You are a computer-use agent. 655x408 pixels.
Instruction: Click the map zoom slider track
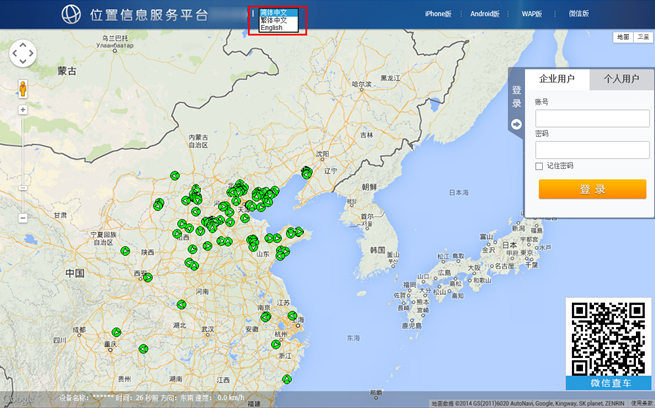tap(22, 160)
